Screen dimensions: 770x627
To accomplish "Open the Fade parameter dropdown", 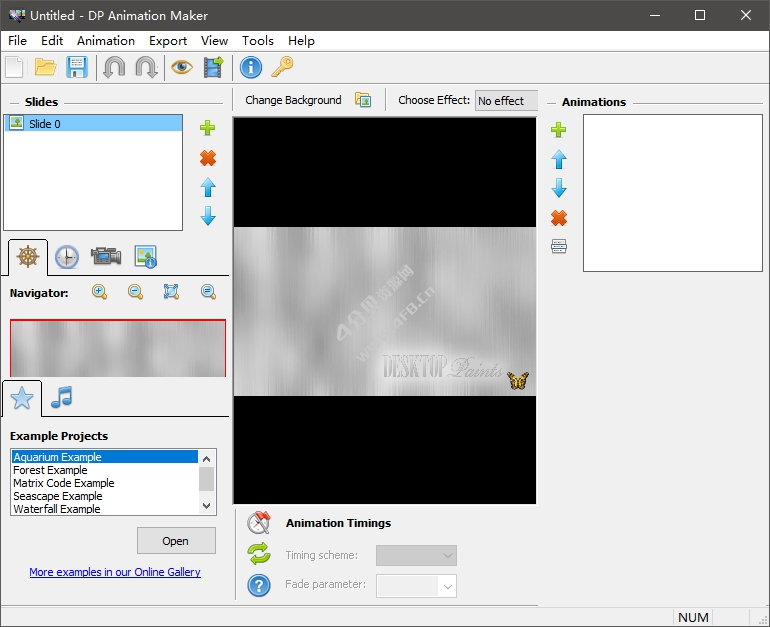I will (416, 586).
